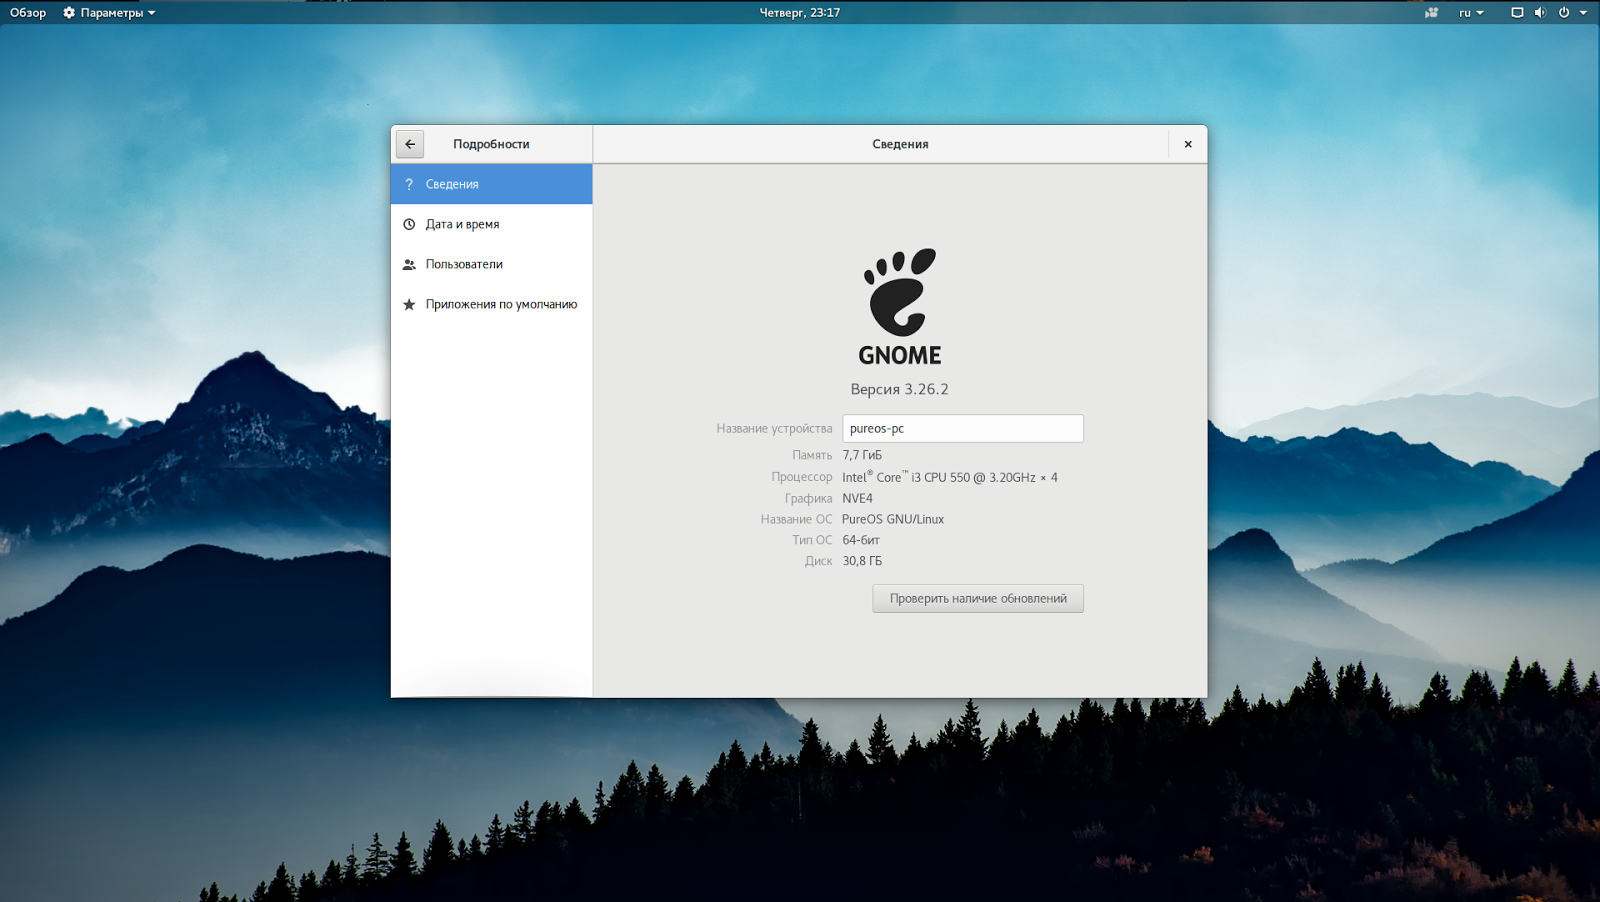
Task: Select Пользователи in the sidebar
Action: (x=492, y=264)
